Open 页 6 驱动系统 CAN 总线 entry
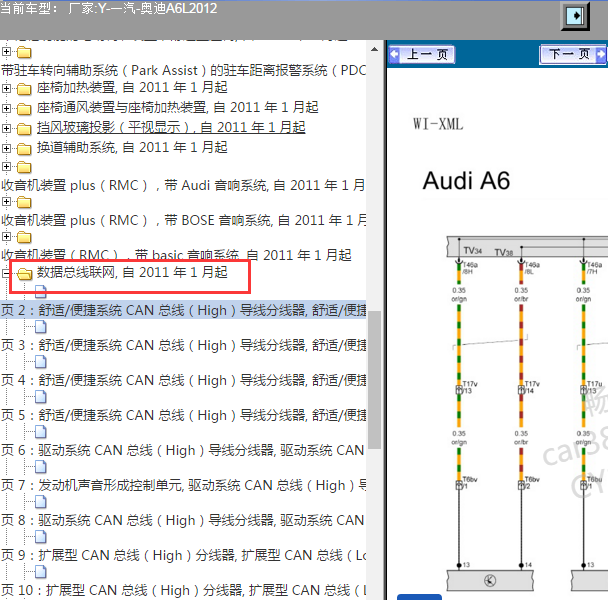Image resolution: width=608 pixels, height=600 pixels. pyautogui.click(x=183, y=450)
